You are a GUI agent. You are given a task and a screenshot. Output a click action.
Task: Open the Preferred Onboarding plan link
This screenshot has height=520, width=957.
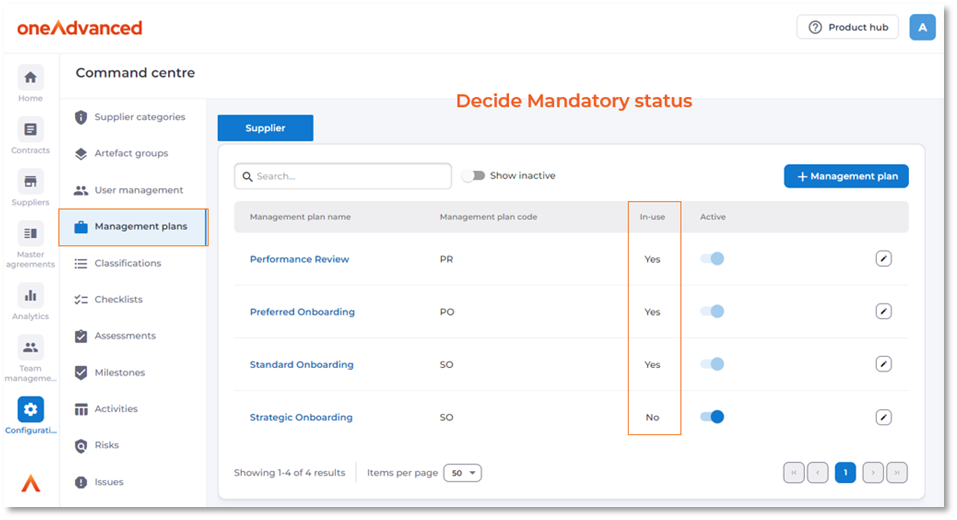click(302, 312)
